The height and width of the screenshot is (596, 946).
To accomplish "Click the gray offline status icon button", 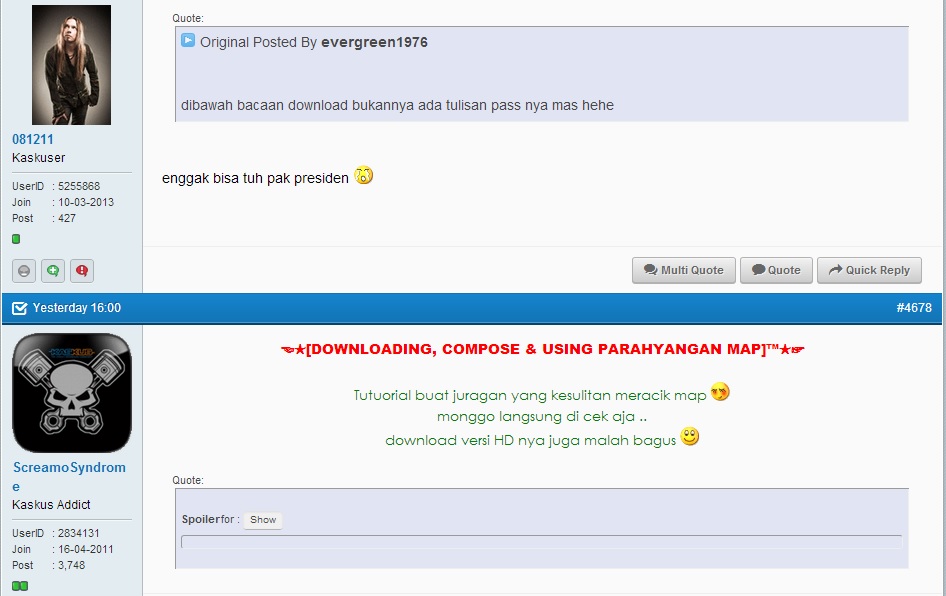I will point(25,270).
